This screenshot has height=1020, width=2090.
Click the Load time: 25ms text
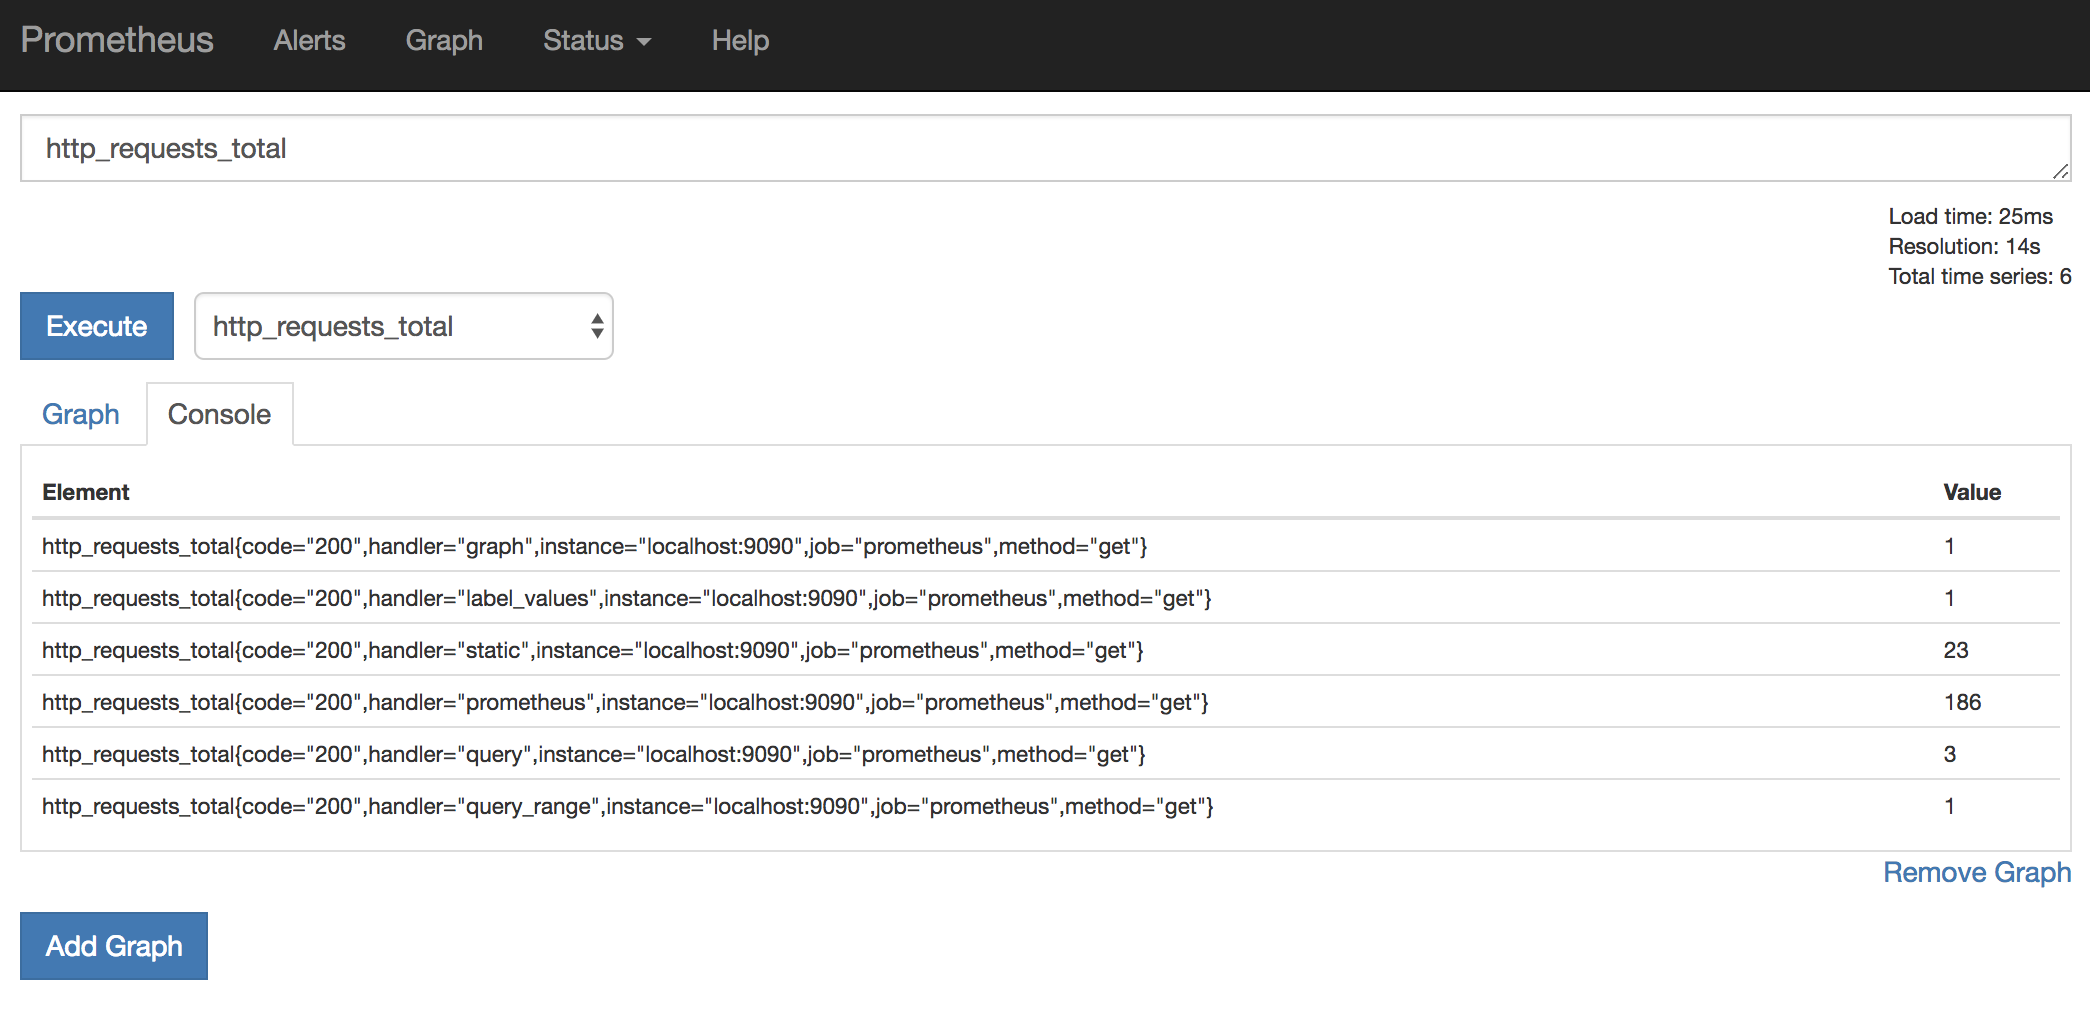pos(1970,216)
